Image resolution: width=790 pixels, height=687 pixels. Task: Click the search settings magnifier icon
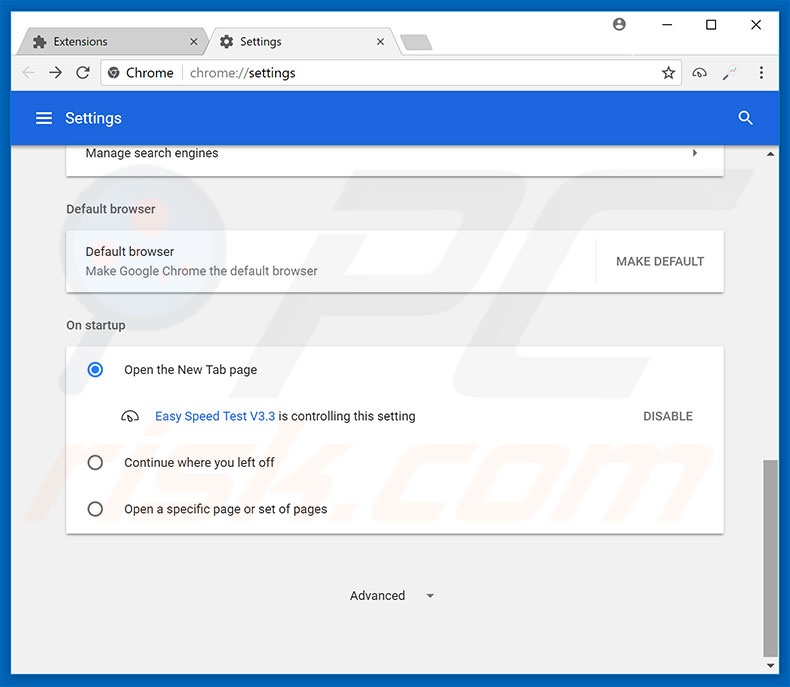pyautogui.click(x=745, y=118)
